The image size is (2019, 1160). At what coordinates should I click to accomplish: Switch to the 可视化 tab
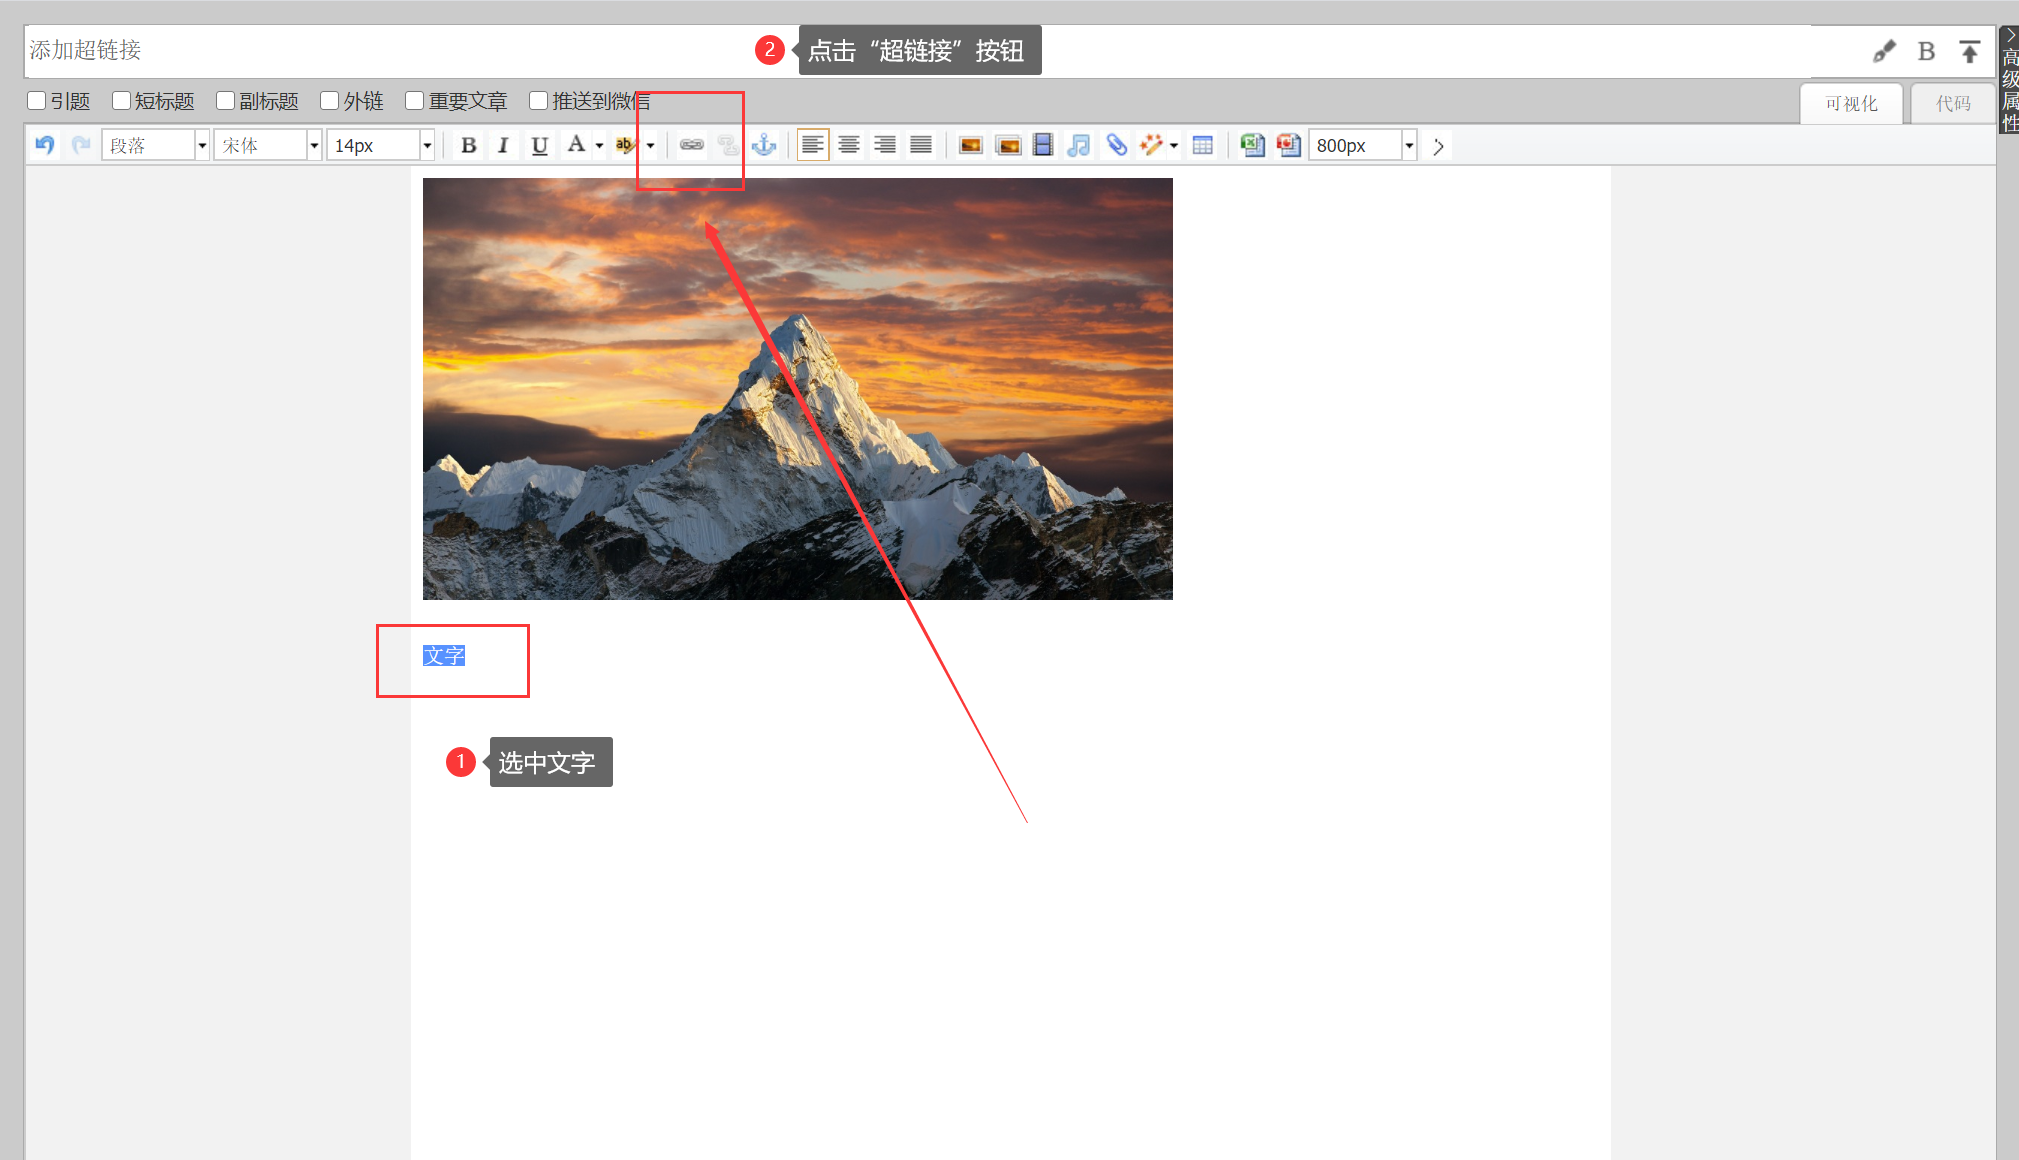[1851, 104]
